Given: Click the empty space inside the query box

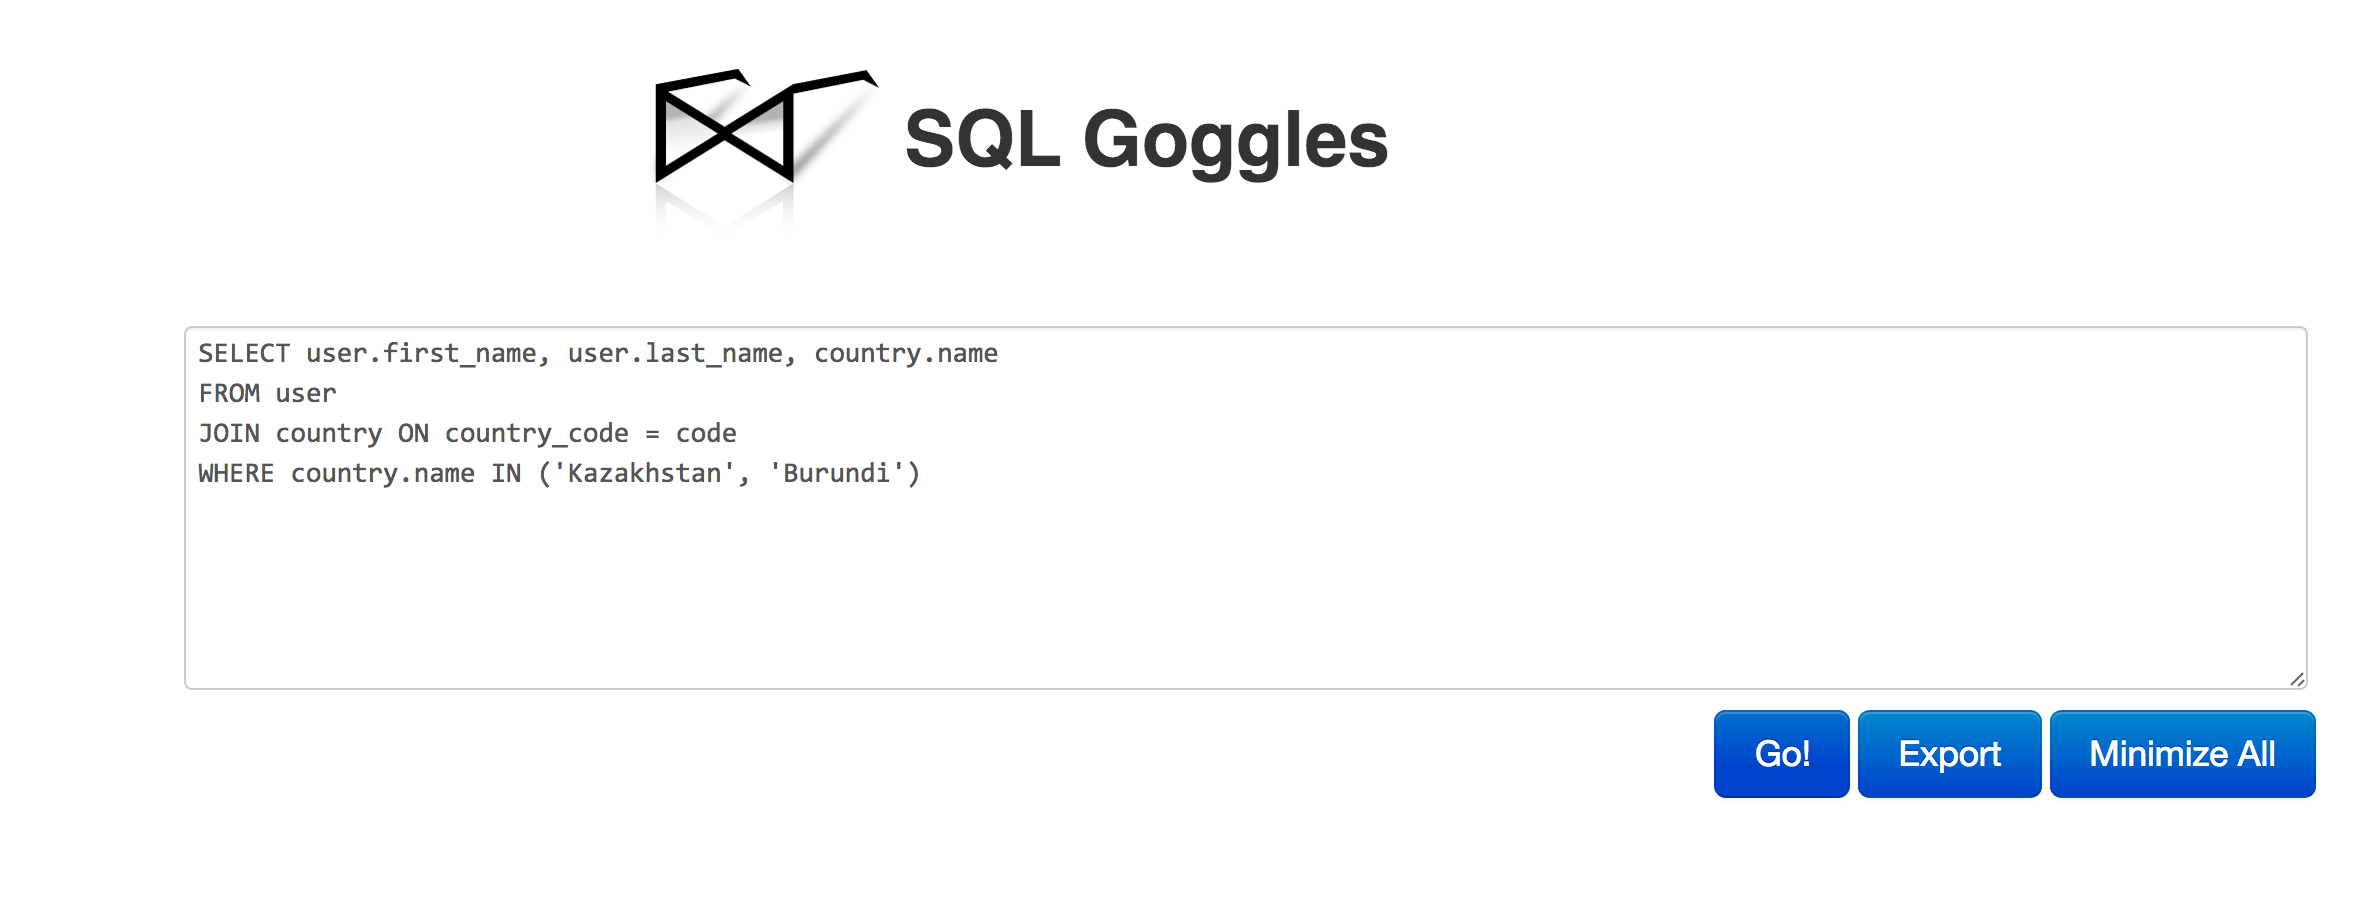Looking at the screenshot, I should 1245,590.
